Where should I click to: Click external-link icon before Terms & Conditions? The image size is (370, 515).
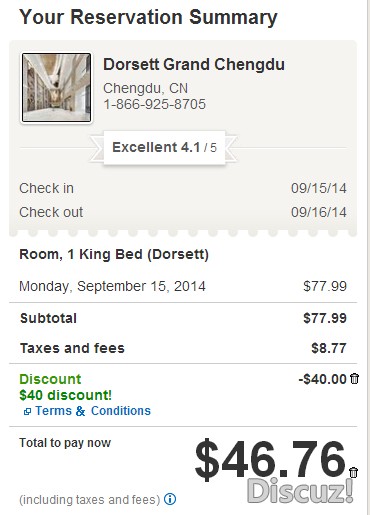coord(27,412)
